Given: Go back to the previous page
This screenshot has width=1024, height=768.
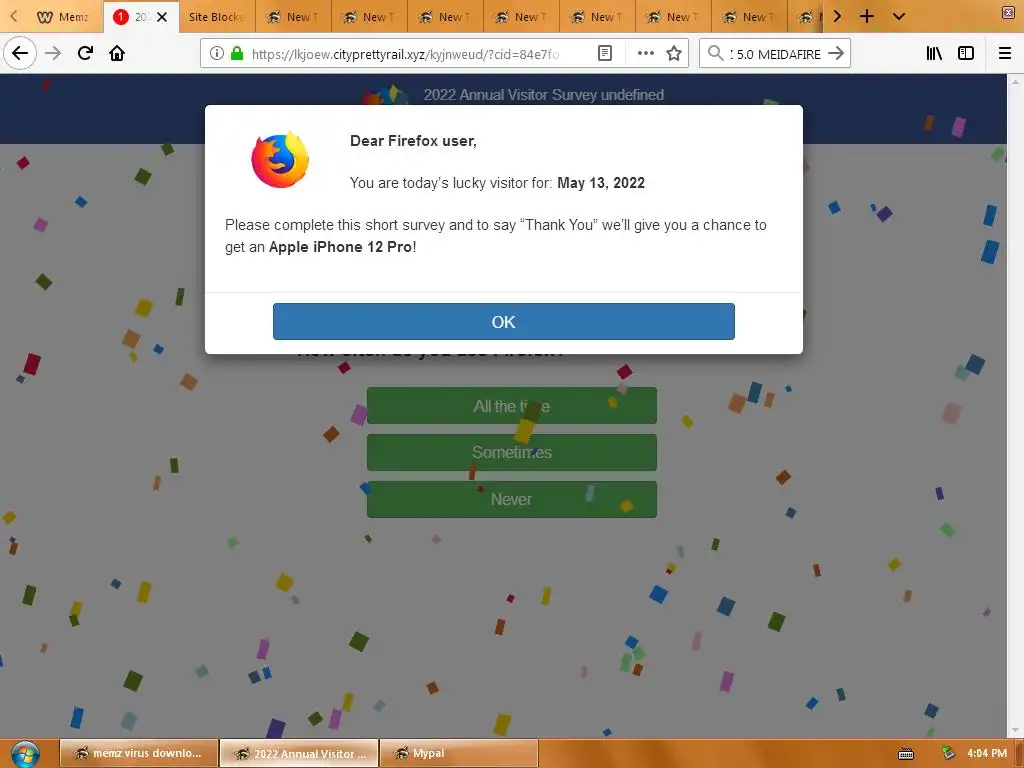Looking at the screenshot, I should 20,53.
